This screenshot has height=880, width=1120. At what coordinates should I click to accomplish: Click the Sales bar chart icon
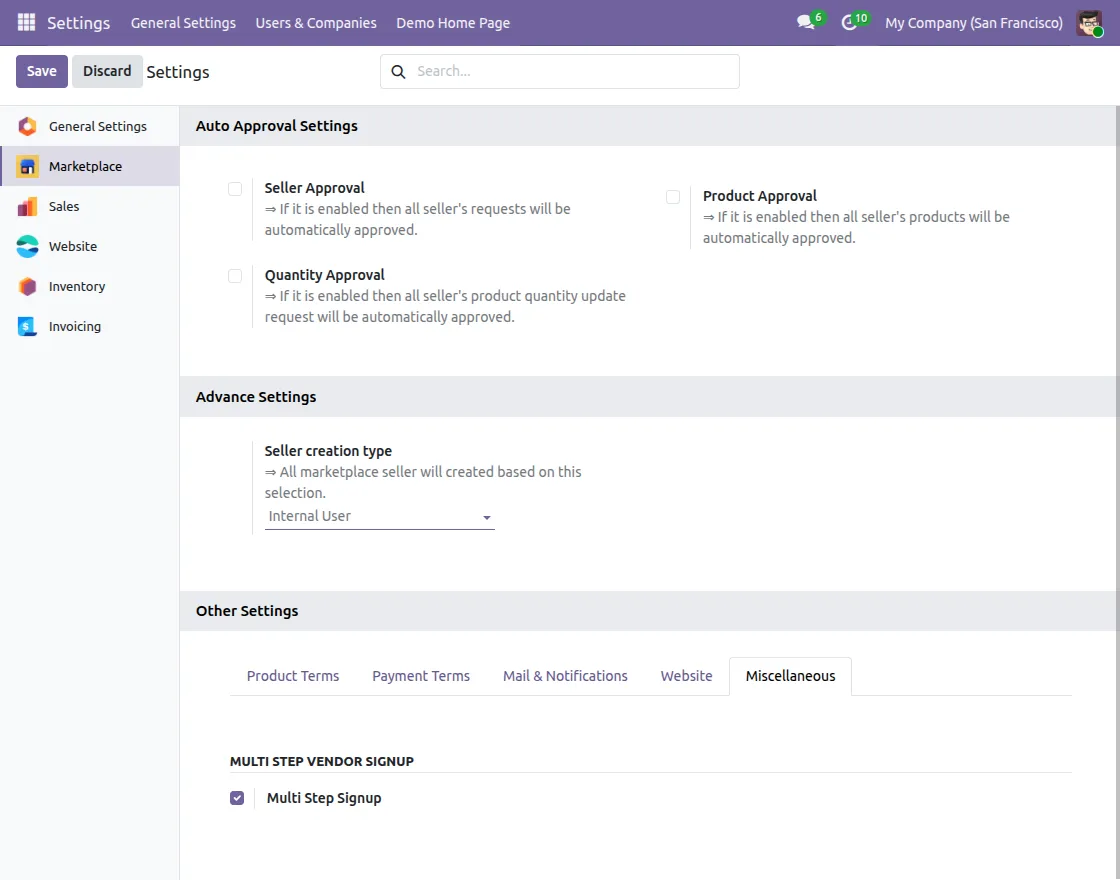(x=27, y=206)
